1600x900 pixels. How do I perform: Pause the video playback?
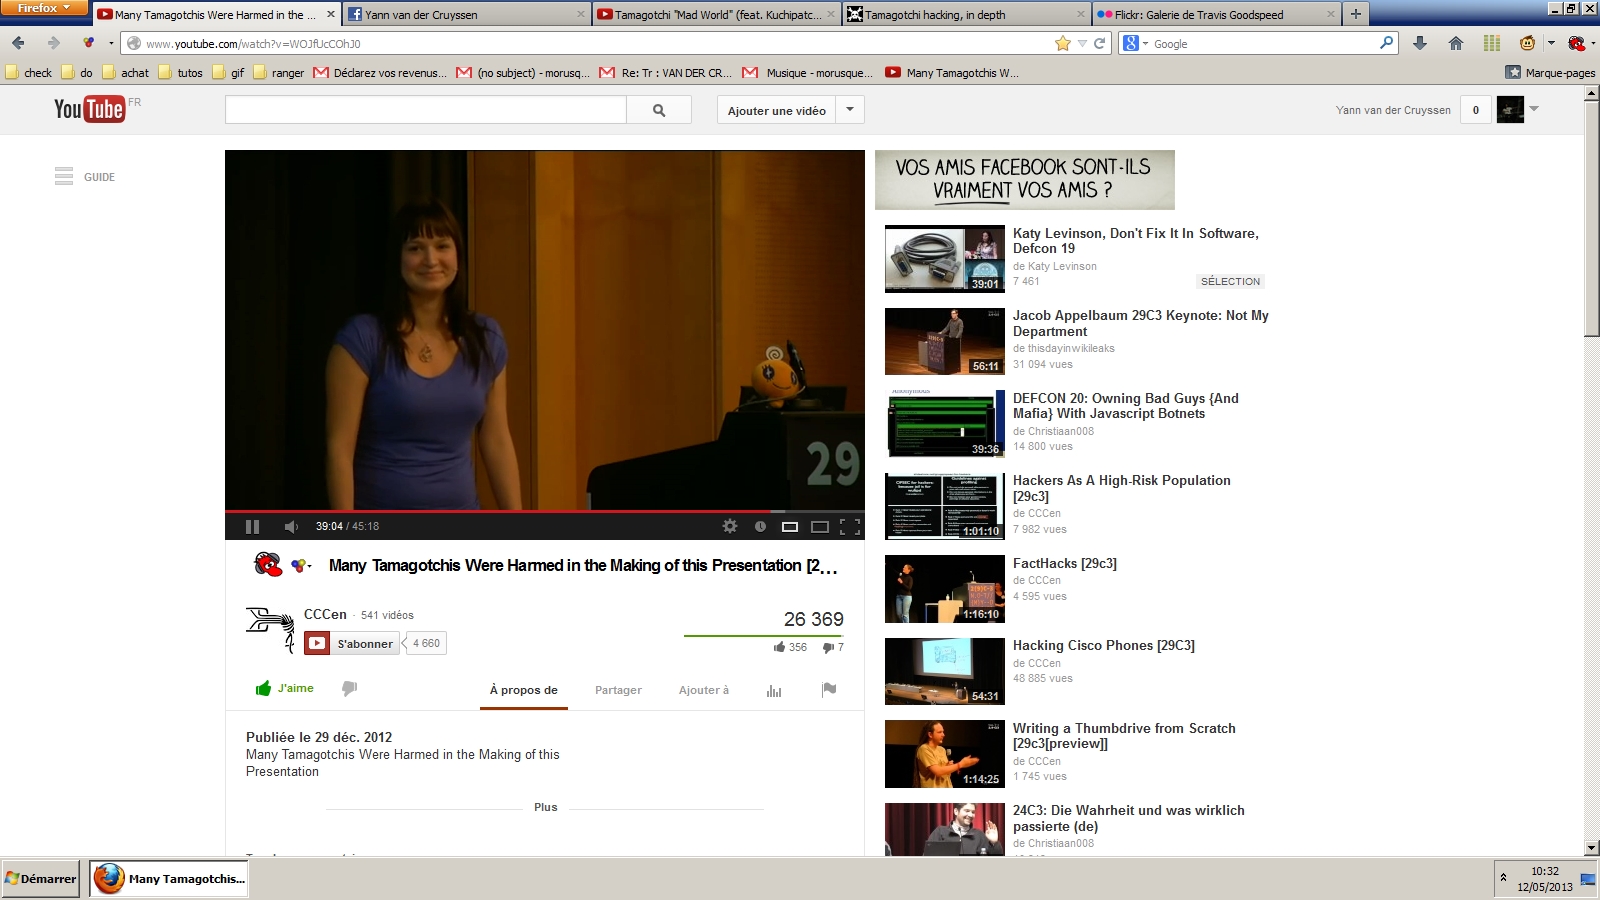[x=252, y=527]
